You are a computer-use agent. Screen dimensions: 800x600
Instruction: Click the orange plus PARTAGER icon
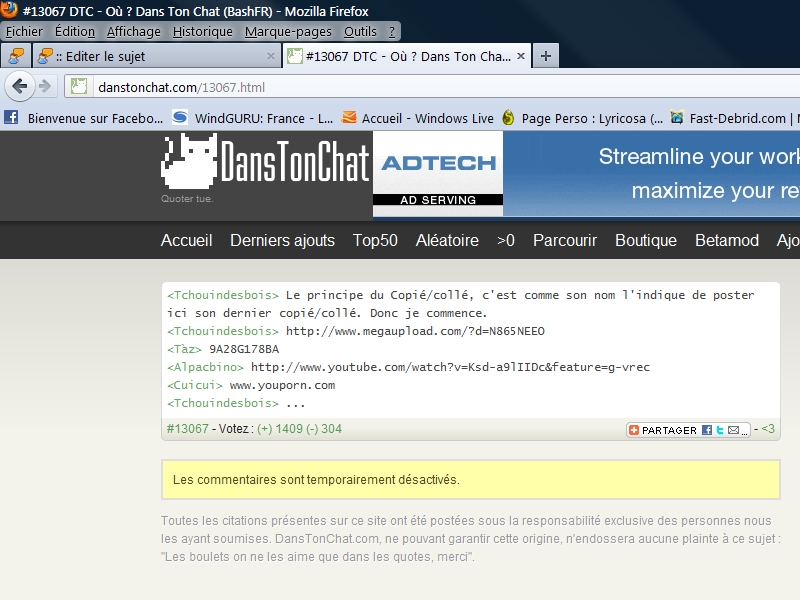pyautogui.click(x=634, y=430)
